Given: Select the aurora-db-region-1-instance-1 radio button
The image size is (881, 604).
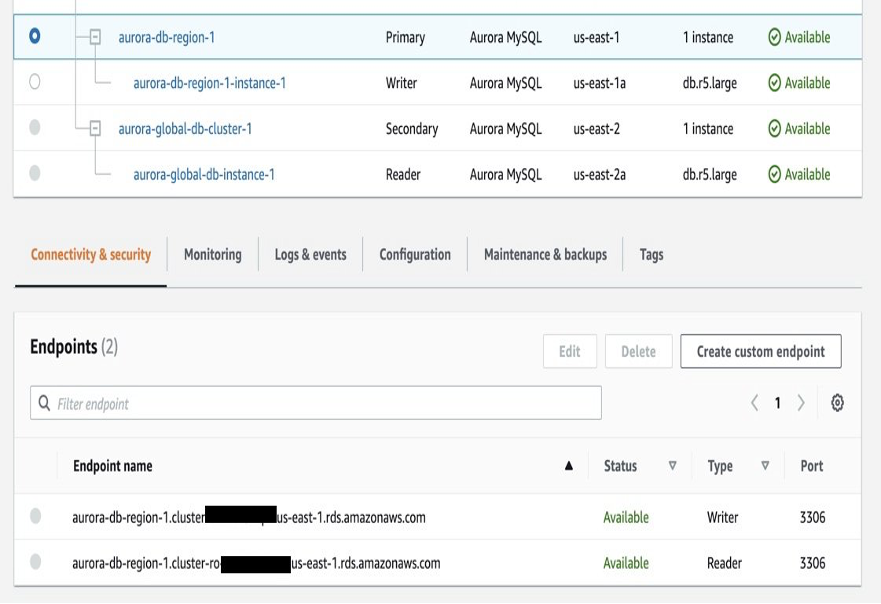Looking at the screenshot, I should click(x=35, y=81).
